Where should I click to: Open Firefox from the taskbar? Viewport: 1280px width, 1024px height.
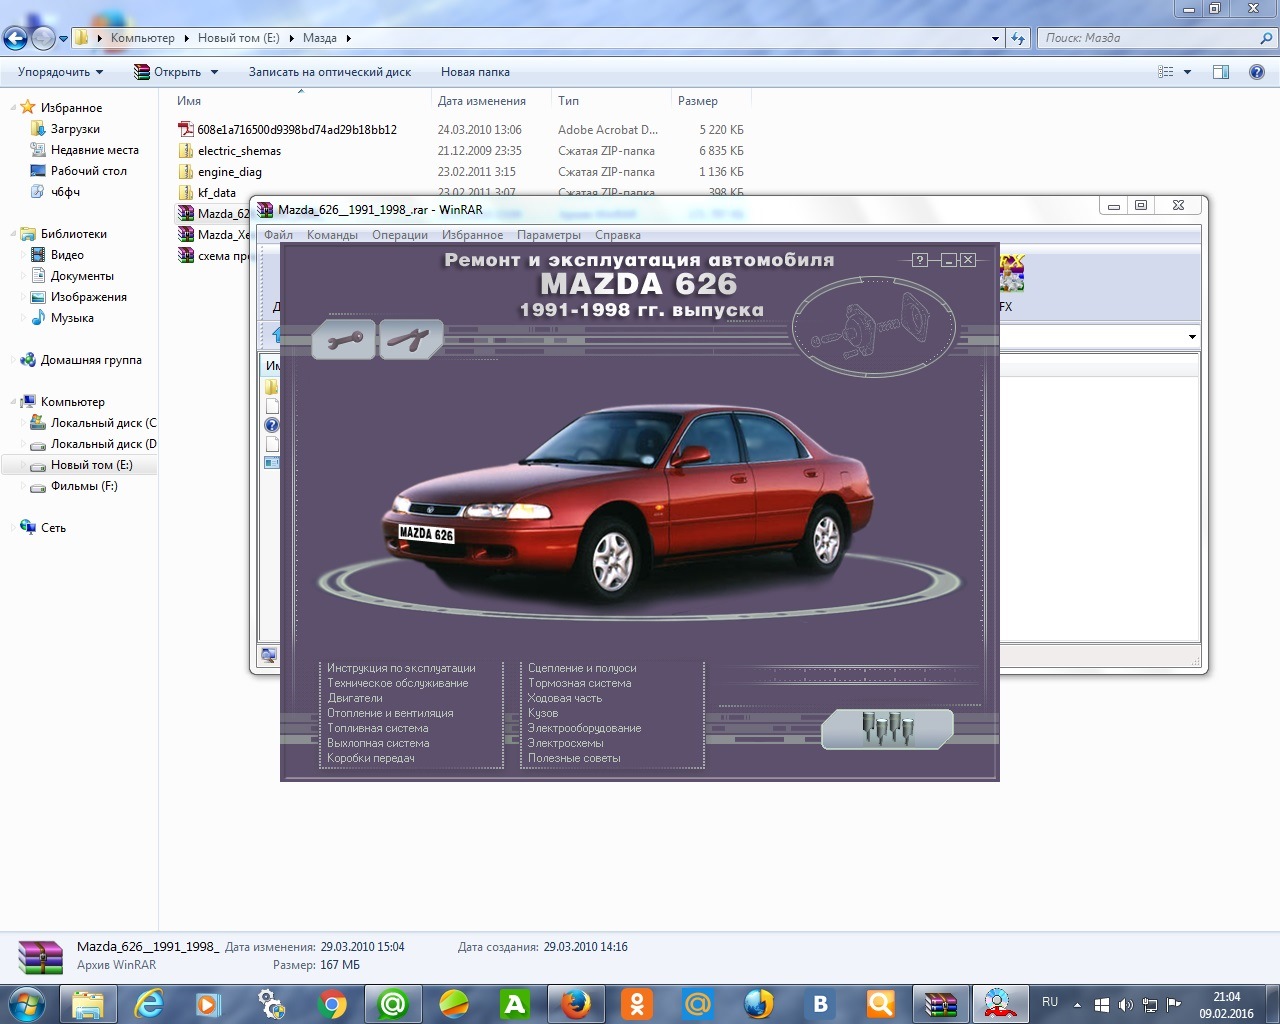pyautogui.click(x=576, y=1003)
